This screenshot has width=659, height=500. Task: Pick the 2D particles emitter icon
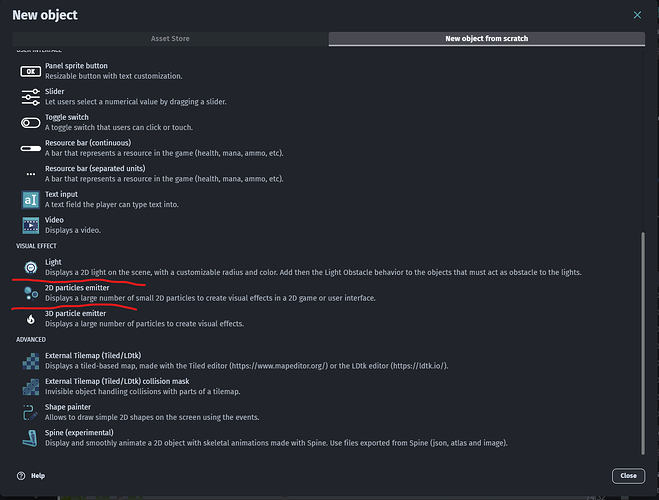pos(30,293)
